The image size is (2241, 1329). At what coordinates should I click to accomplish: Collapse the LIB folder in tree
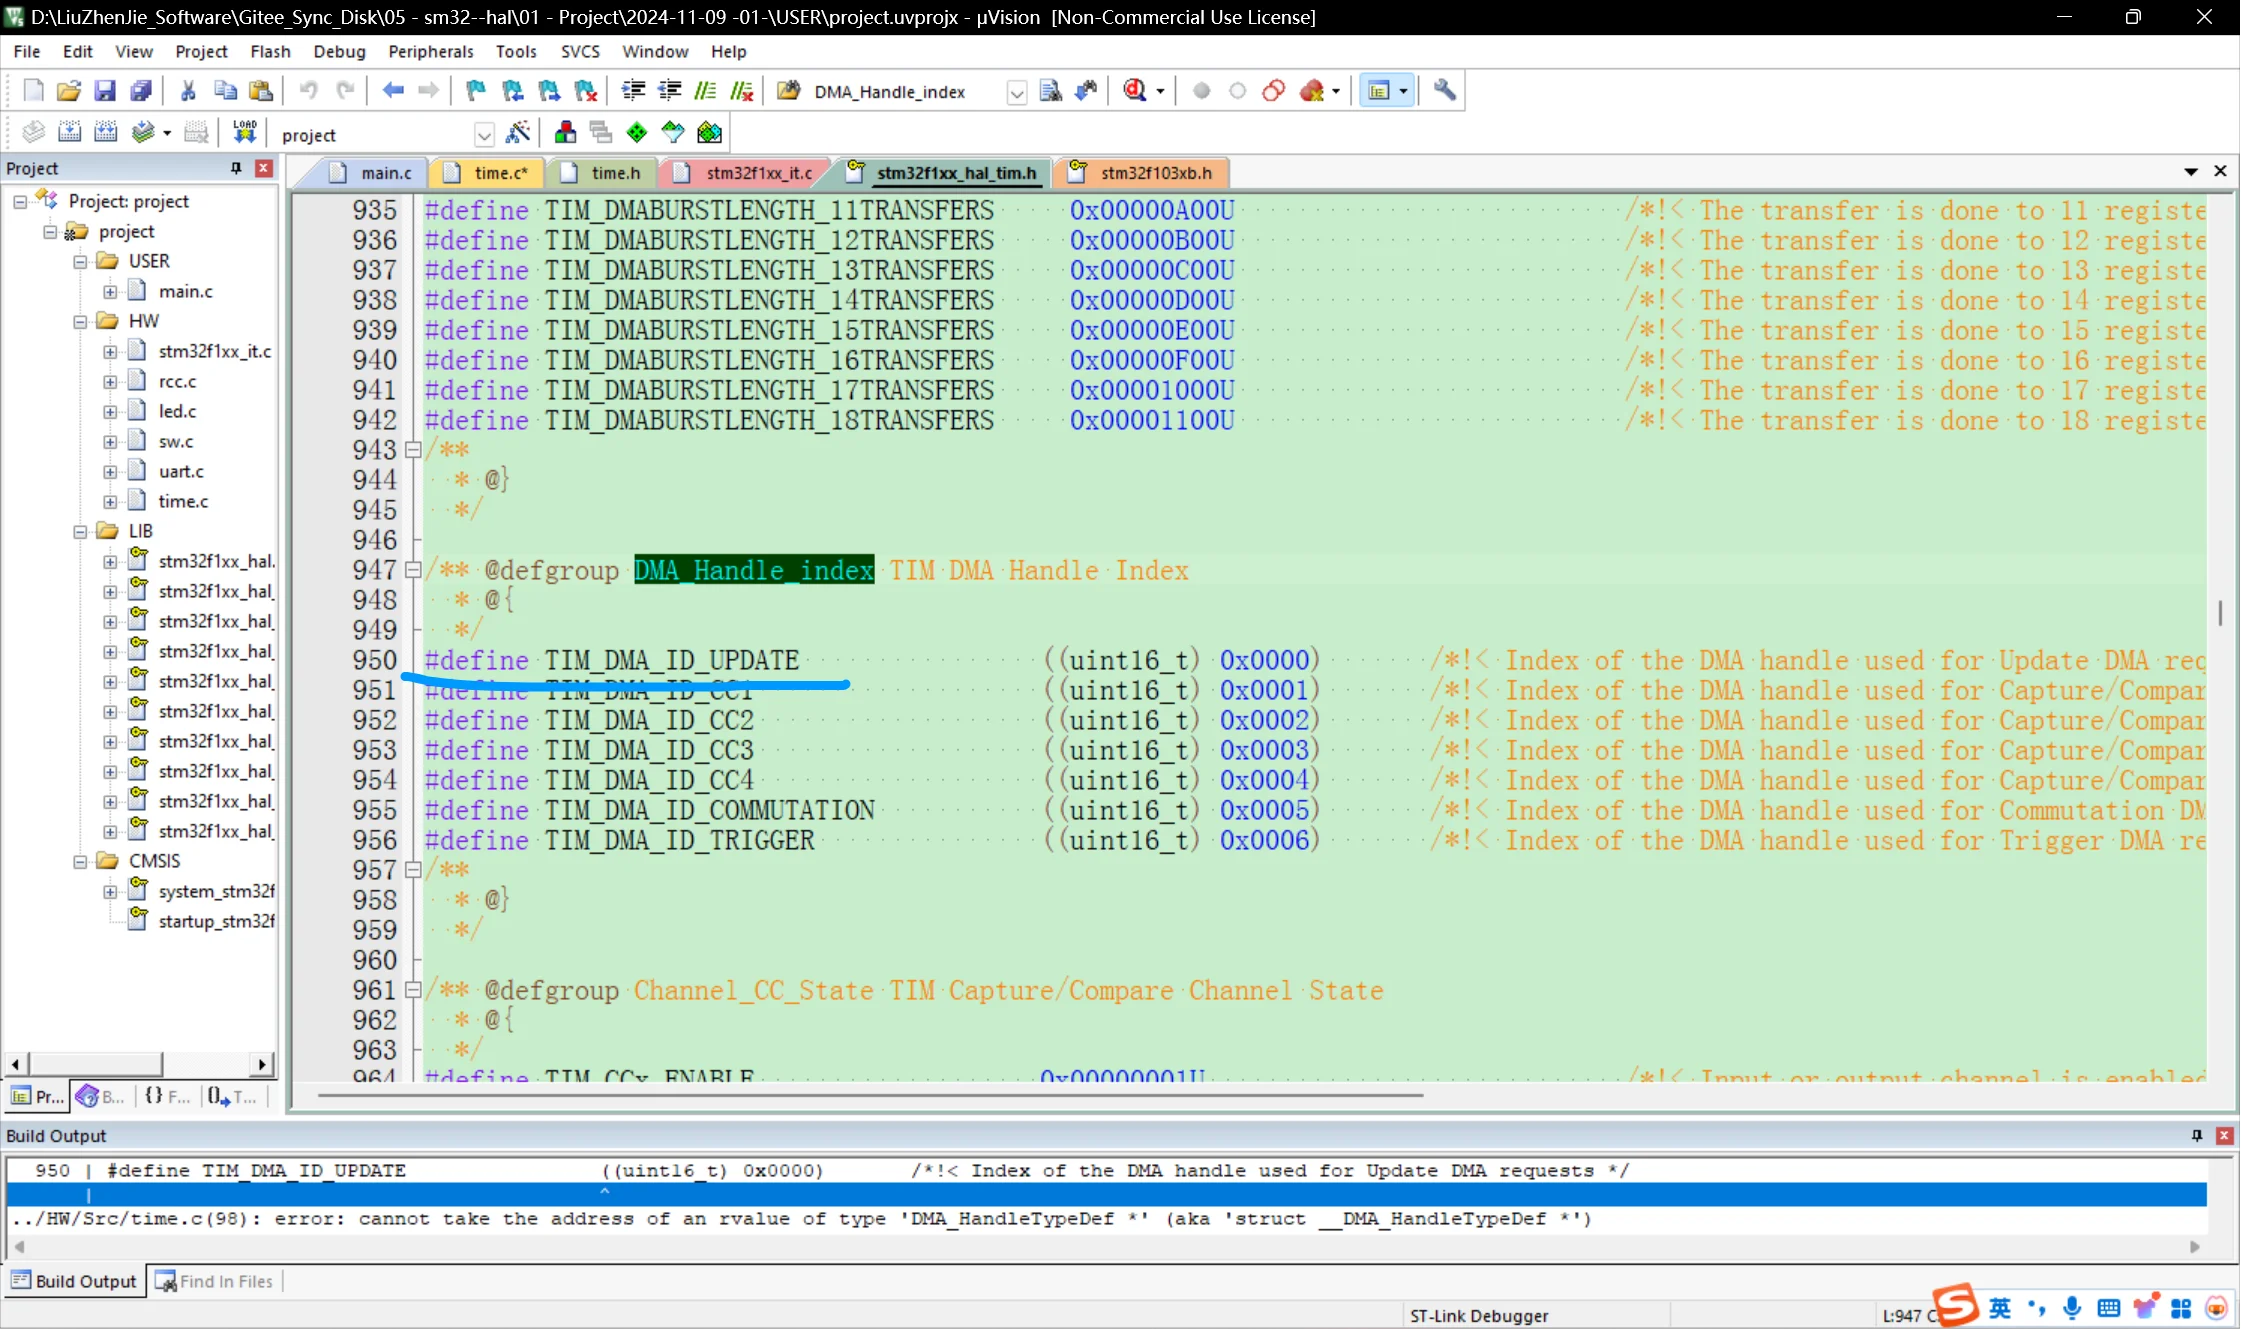click(x=80, y=531)
